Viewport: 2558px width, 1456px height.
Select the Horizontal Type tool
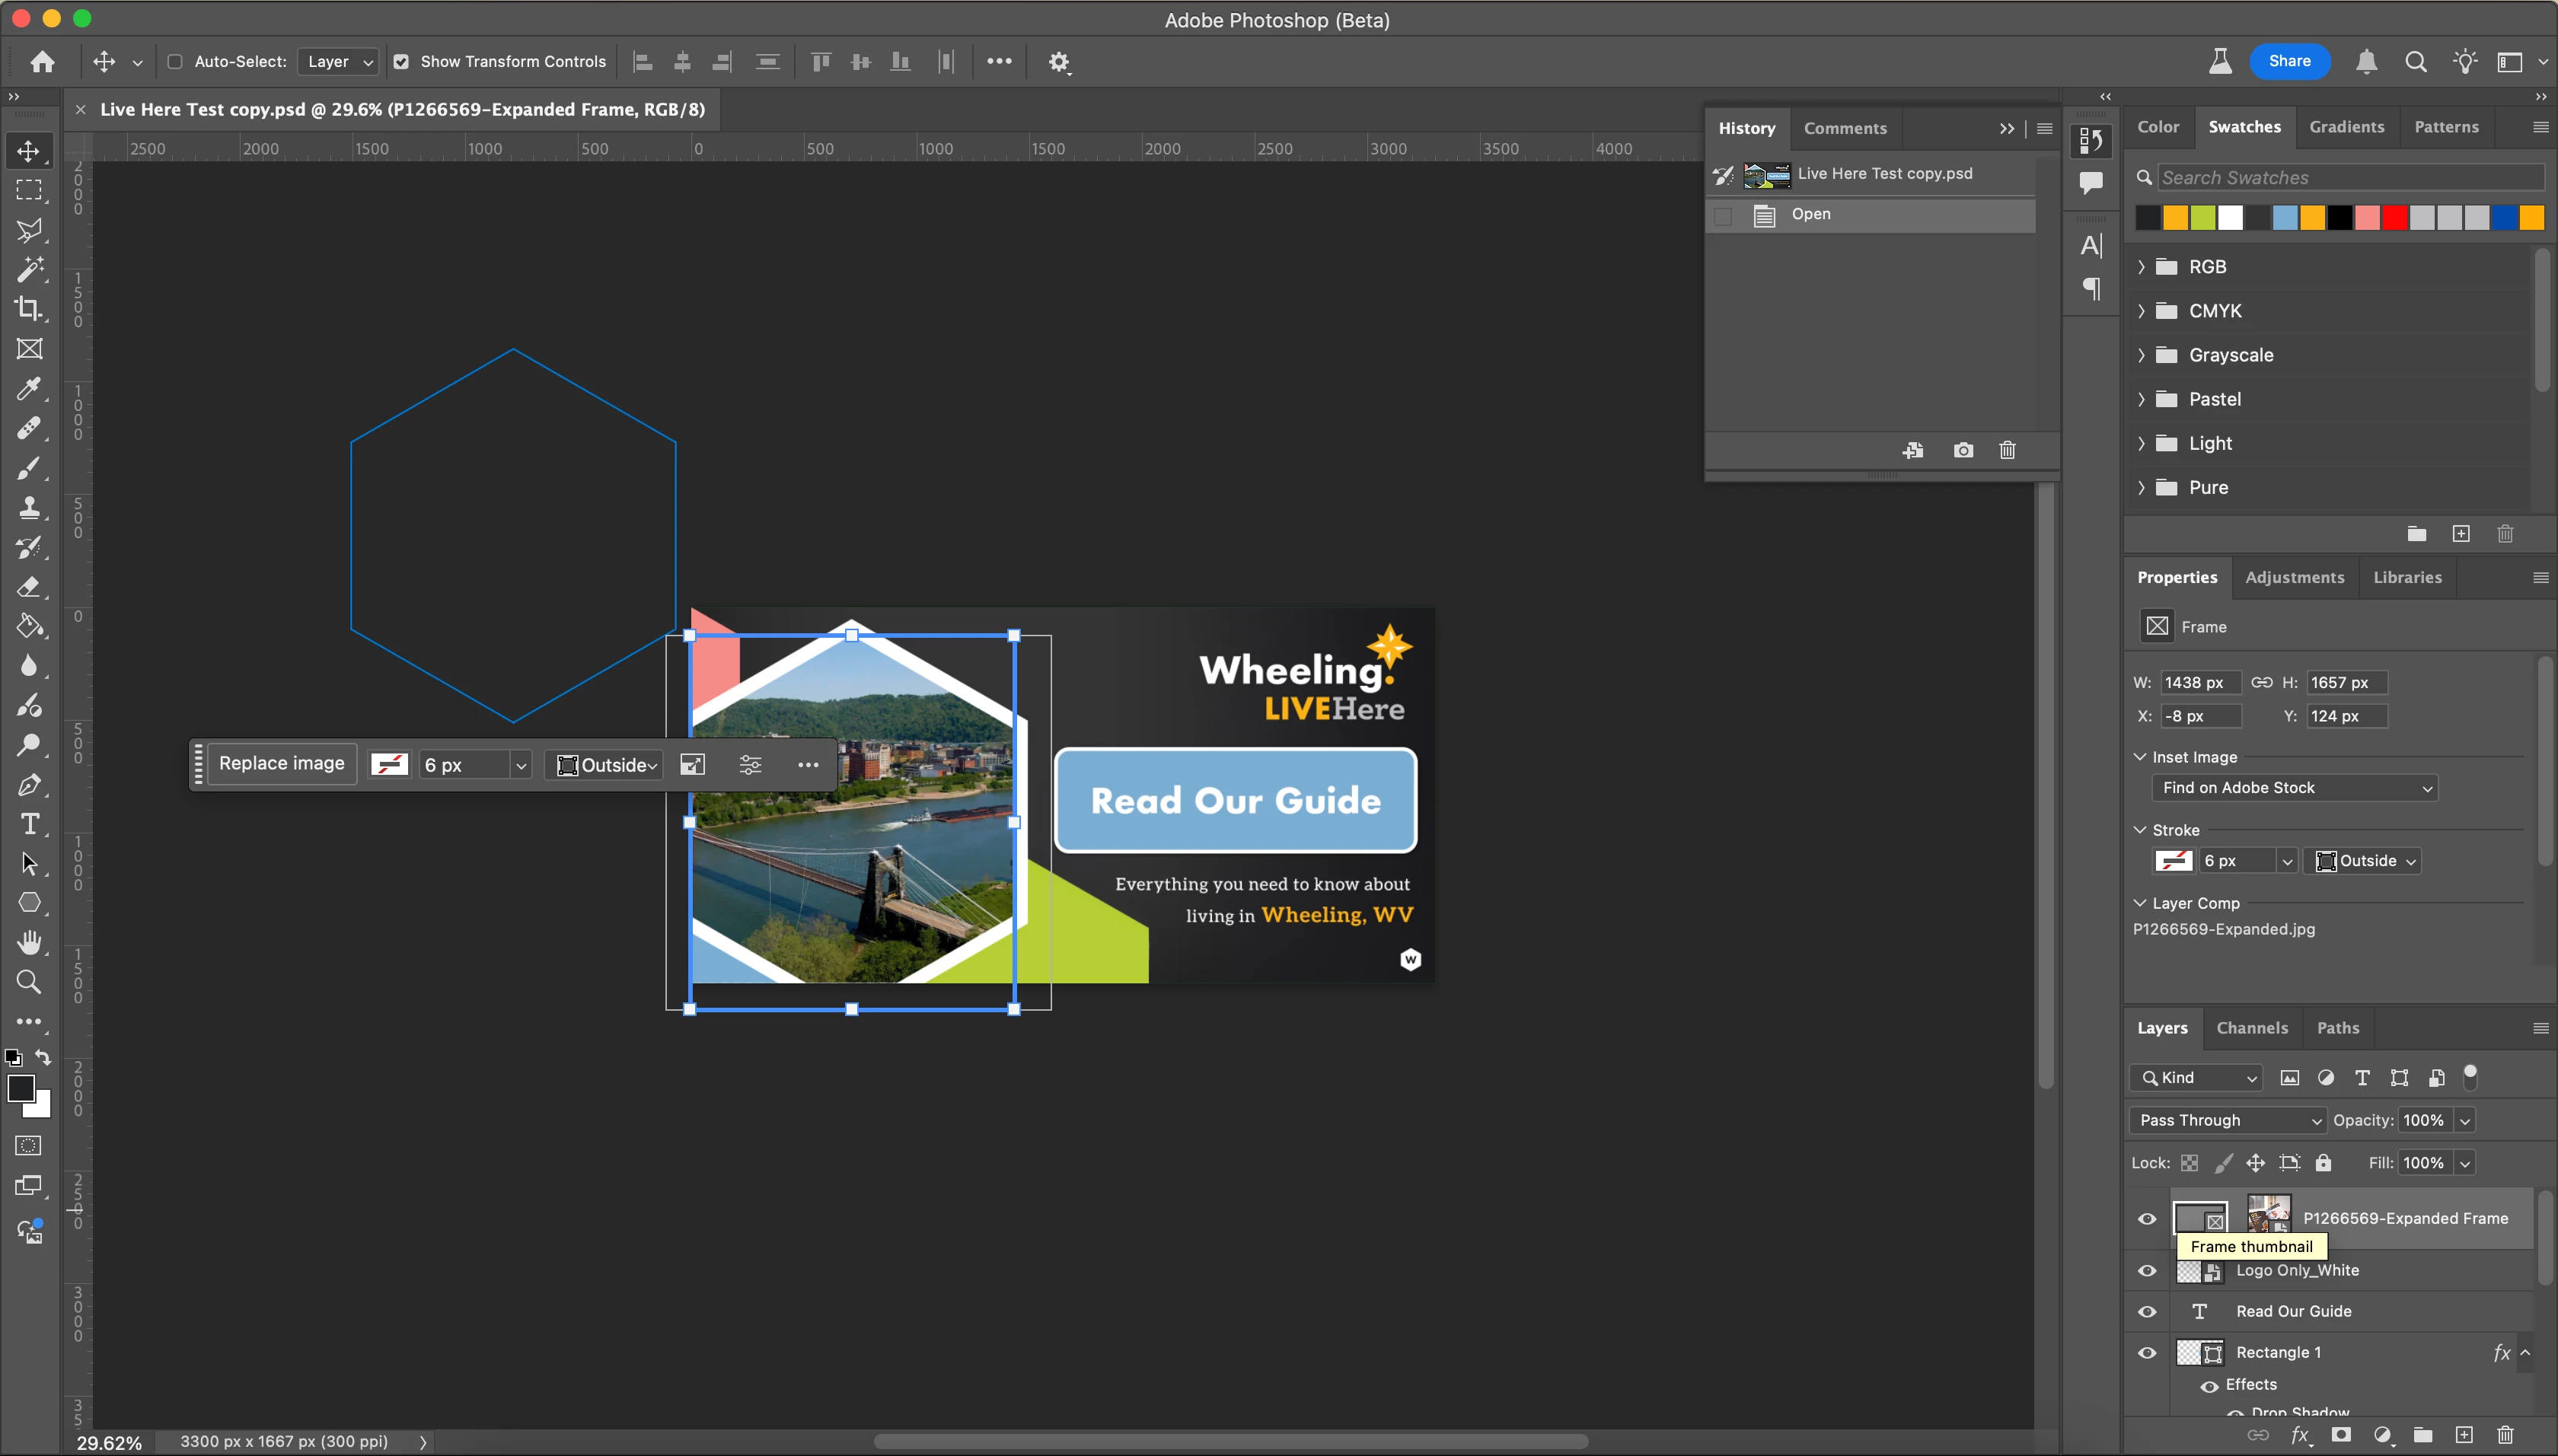tap(29, 824)
